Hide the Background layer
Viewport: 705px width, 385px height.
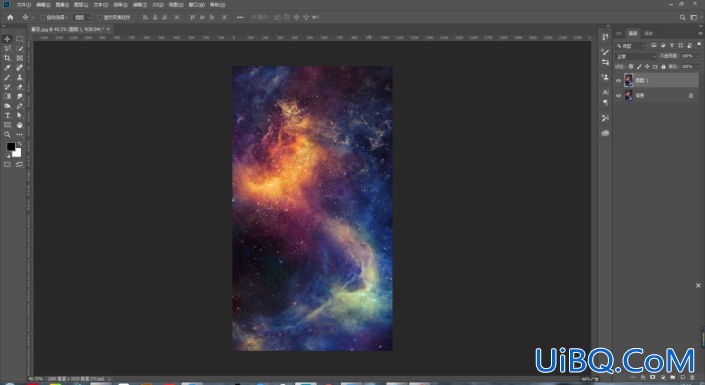(619, 95)
